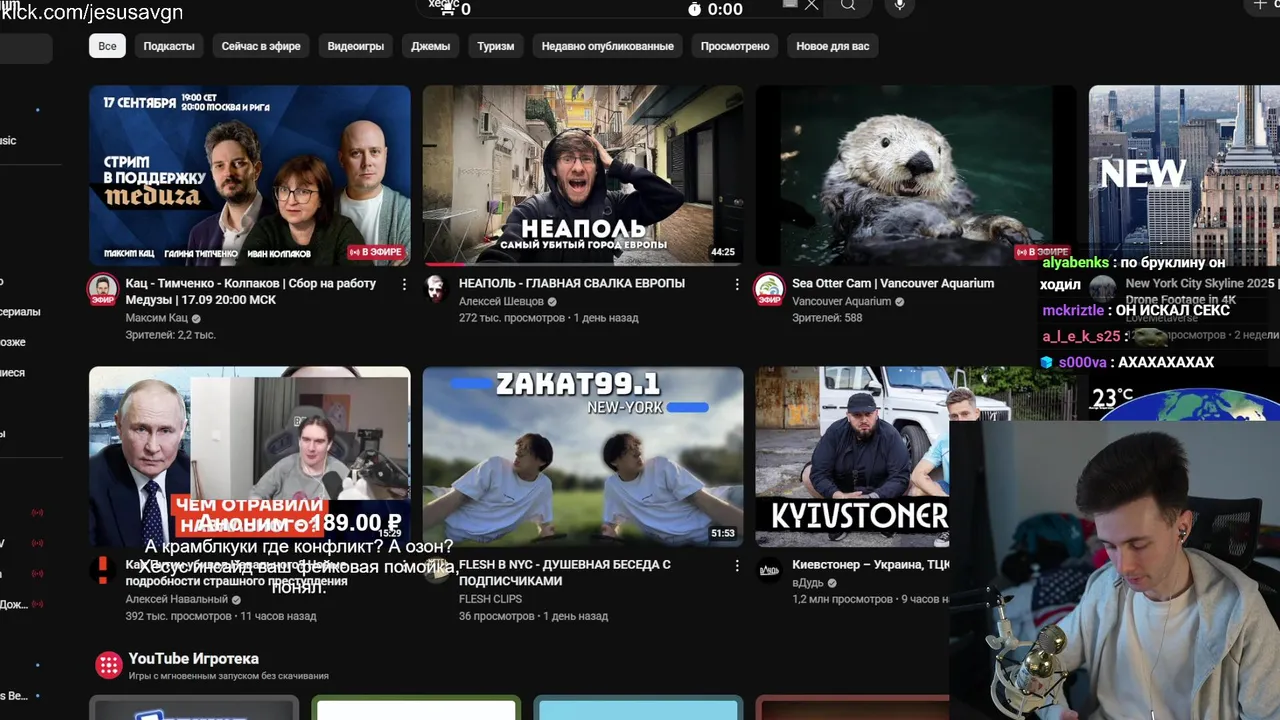Click the plus create icon in the top bar
1280x720 pixels.
[x=1259, y=5]
